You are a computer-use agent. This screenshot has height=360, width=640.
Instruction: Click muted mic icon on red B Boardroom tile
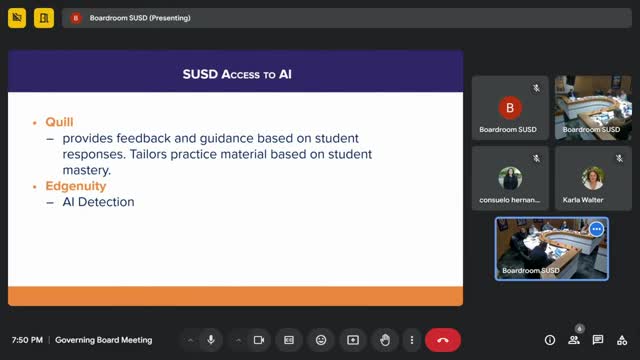[536, 88]
